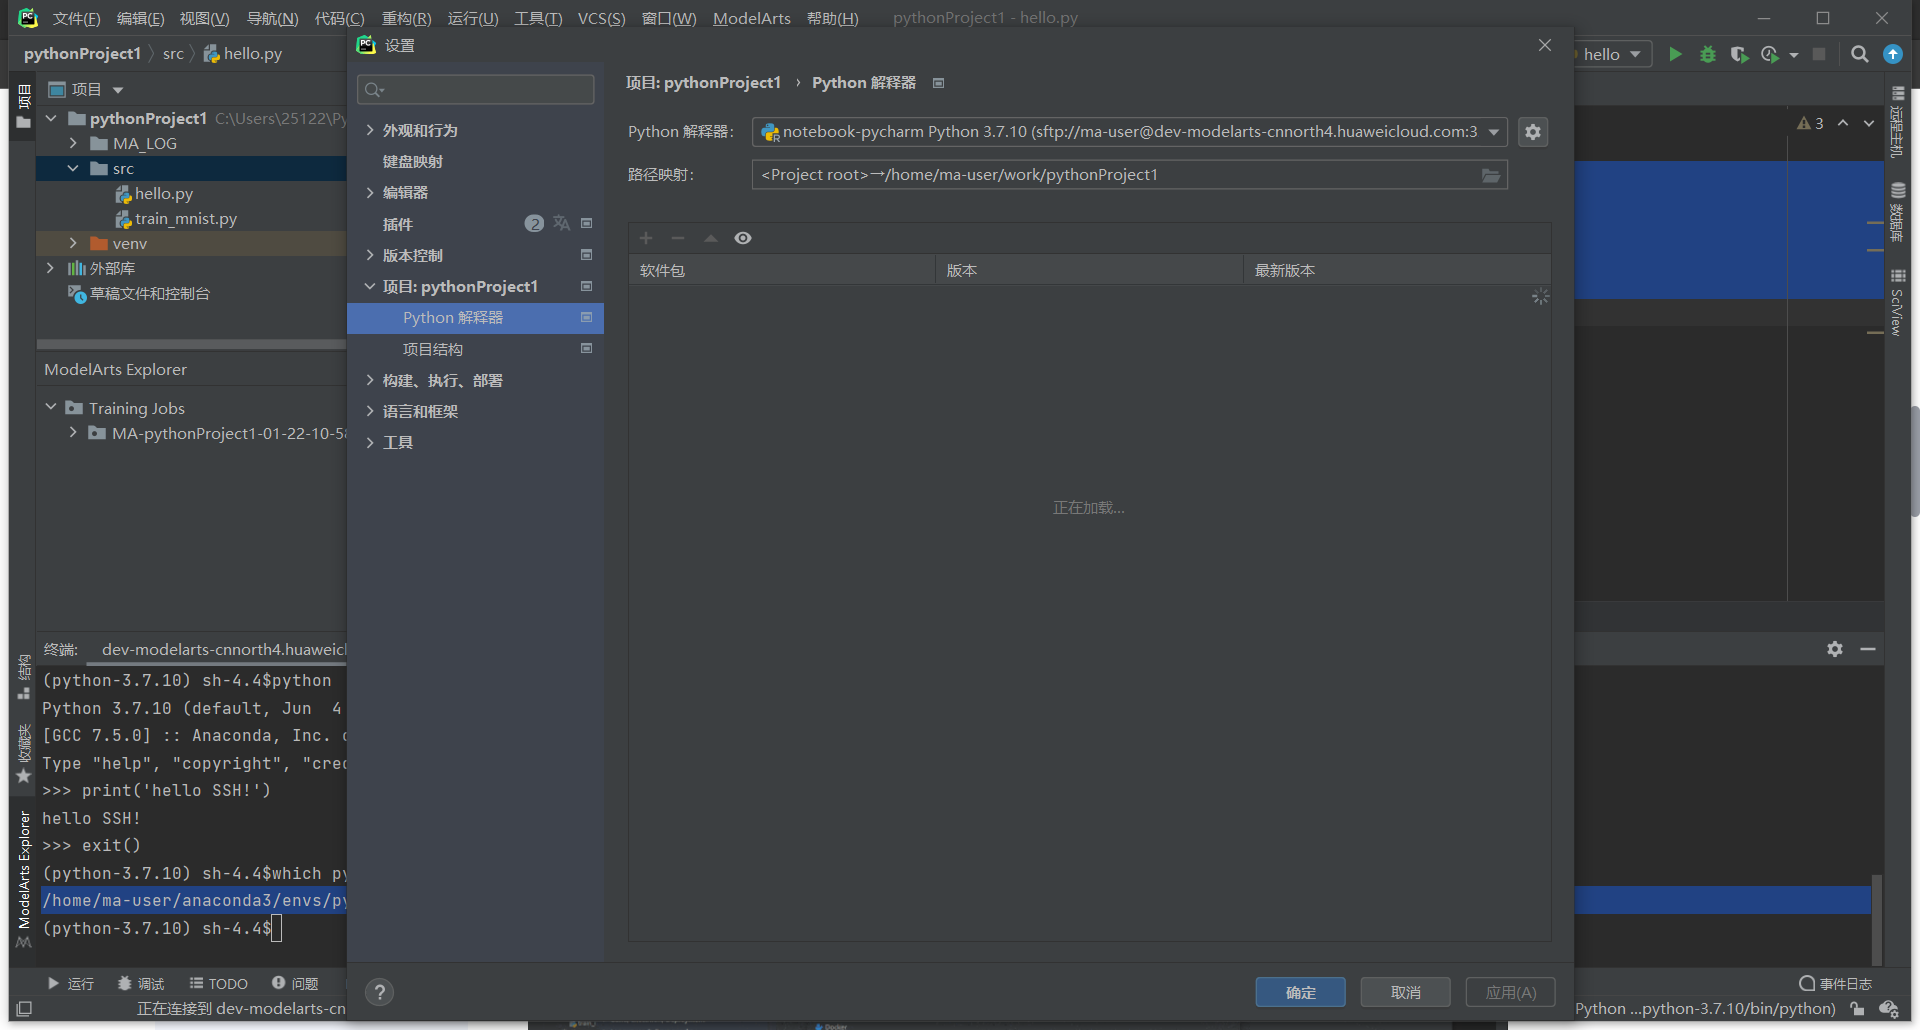Click the run with coverage icon
This screenshot has height=1030, width=1920.
tap(1740, 54)
